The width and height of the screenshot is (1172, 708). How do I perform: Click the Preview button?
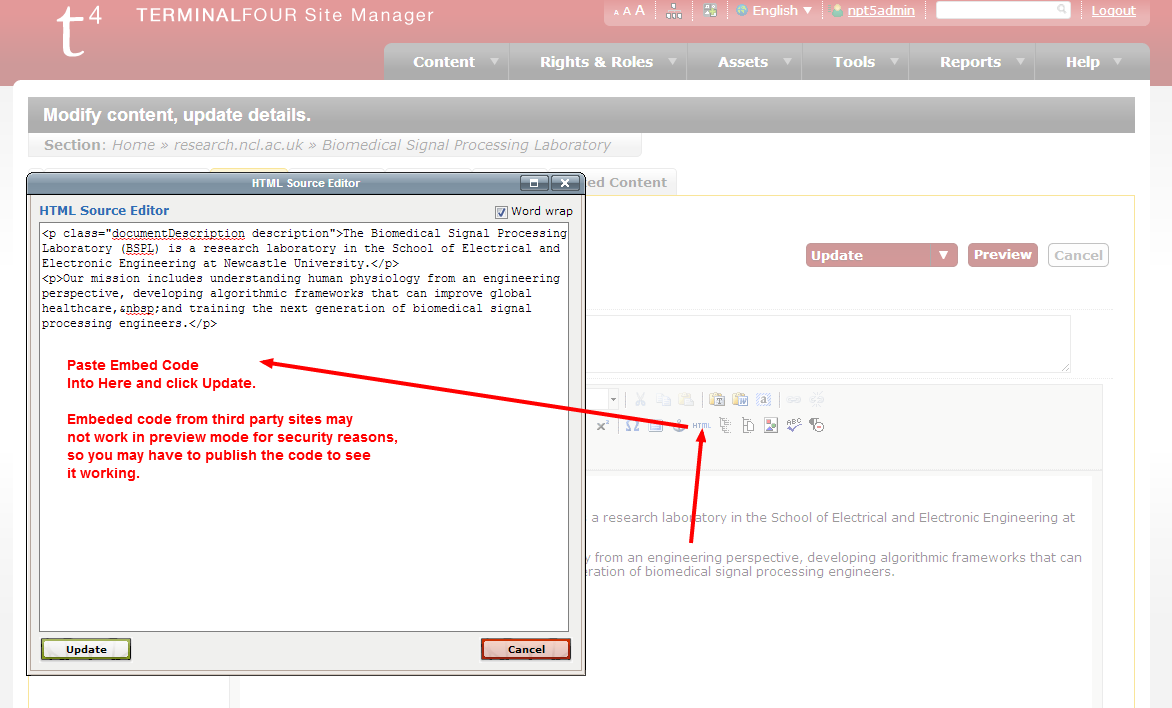point(1002,255)
